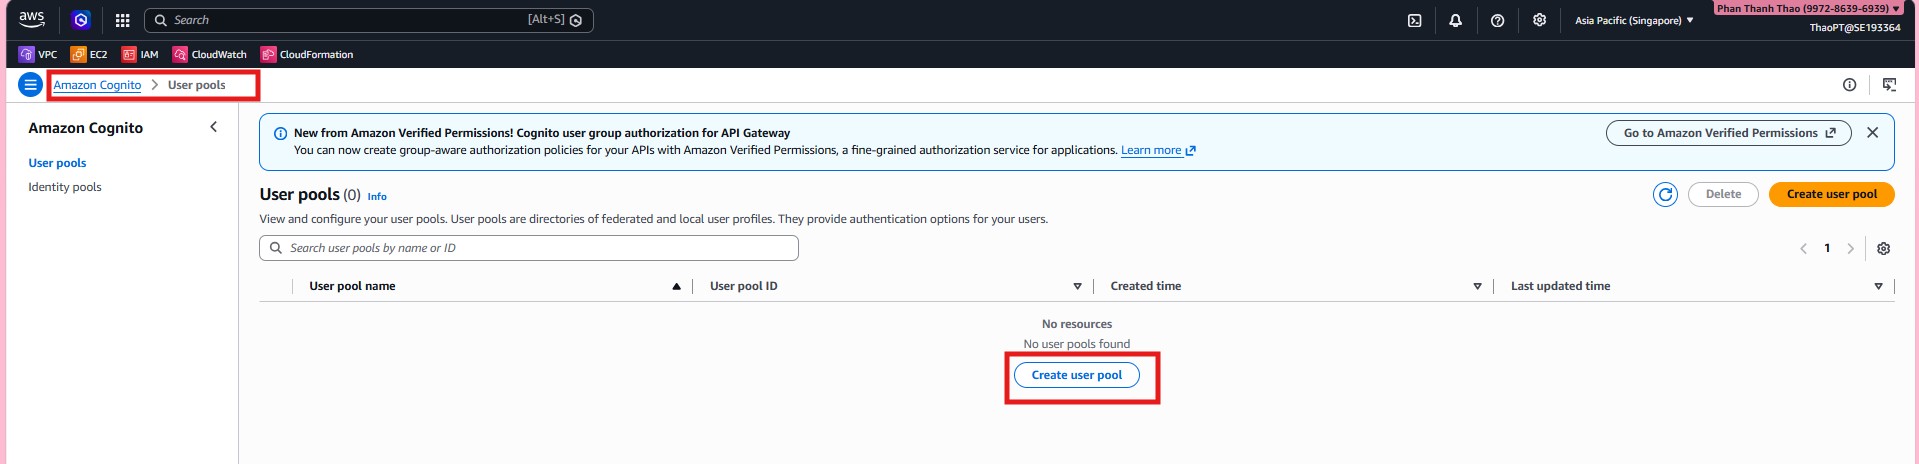The image size is (1919, 464).
Task: Dismiss the Verified Permissions banner
Action: pyautogui.click(x=1872, y=133)
